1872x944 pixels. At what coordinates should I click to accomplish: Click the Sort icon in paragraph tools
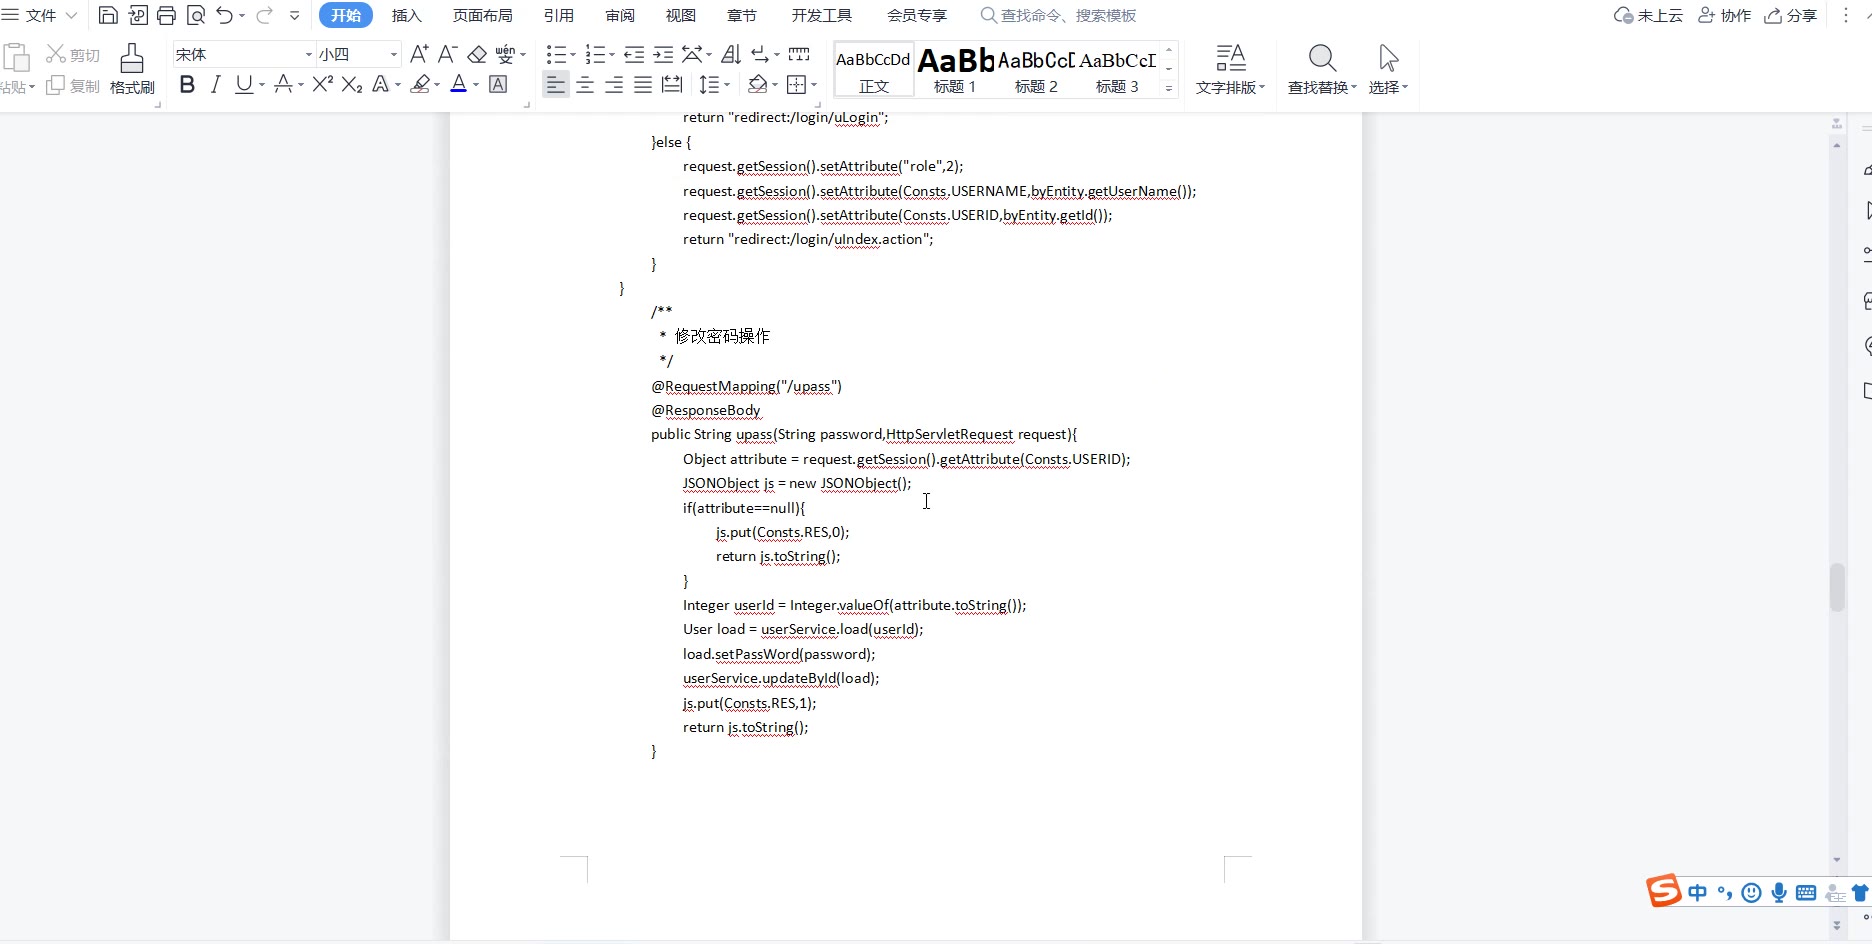coord(731,54)
